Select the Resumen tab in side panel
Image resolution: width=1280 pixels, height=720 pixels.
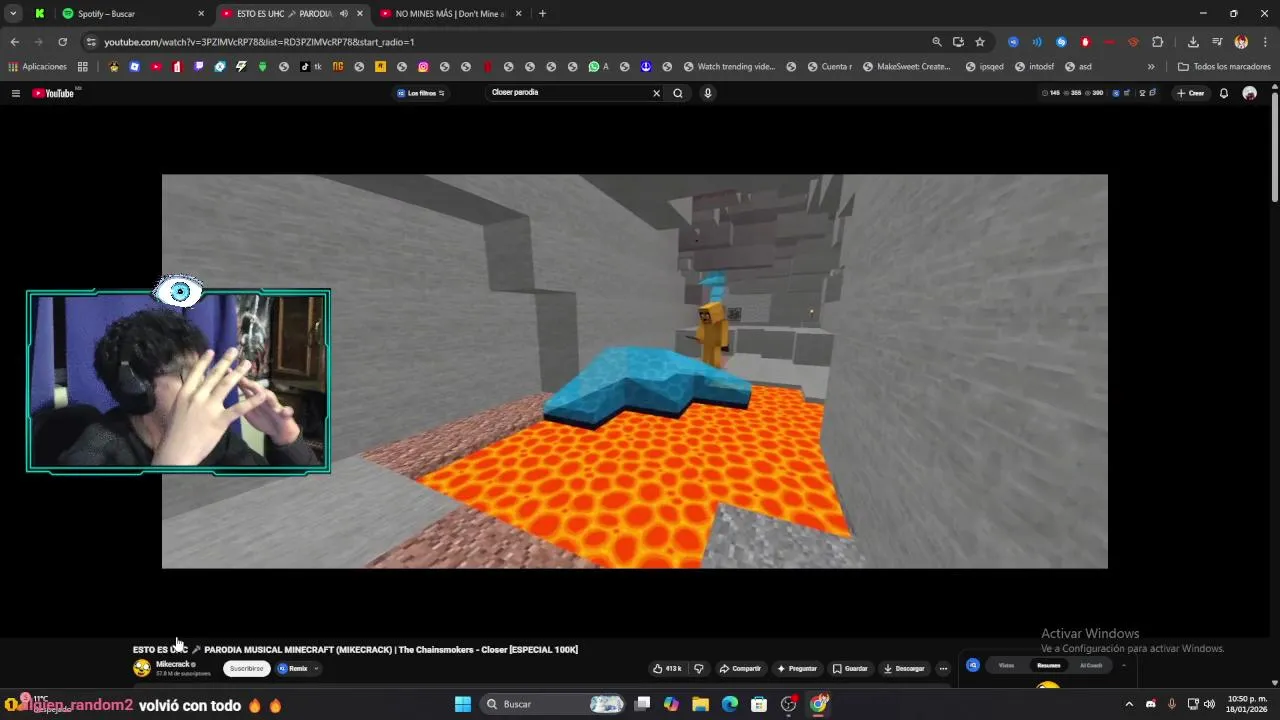coord(1048,665)
